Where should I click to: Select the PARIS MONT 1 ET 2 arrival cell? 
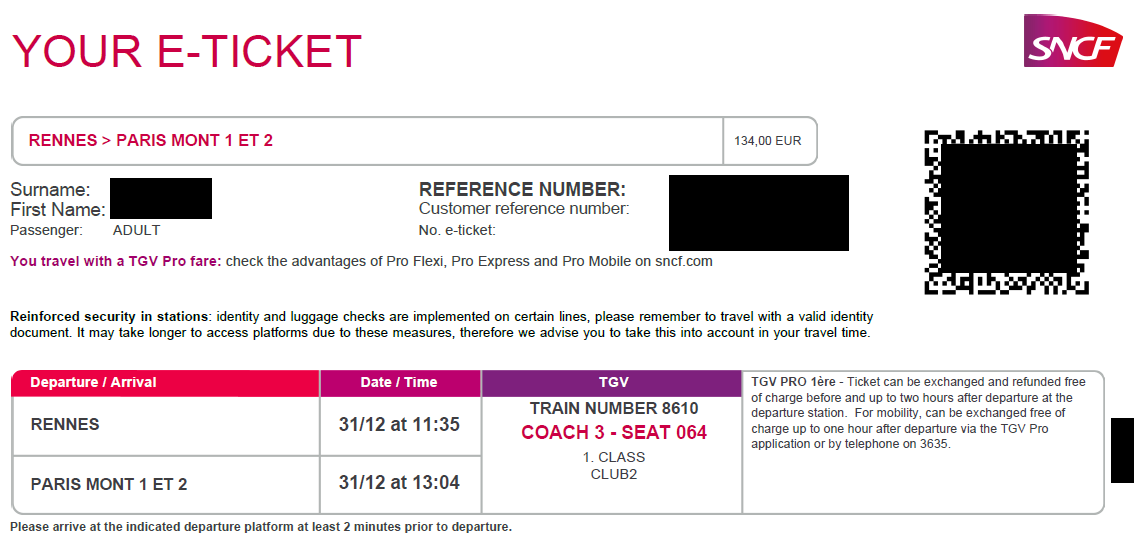tap(166, 484)
